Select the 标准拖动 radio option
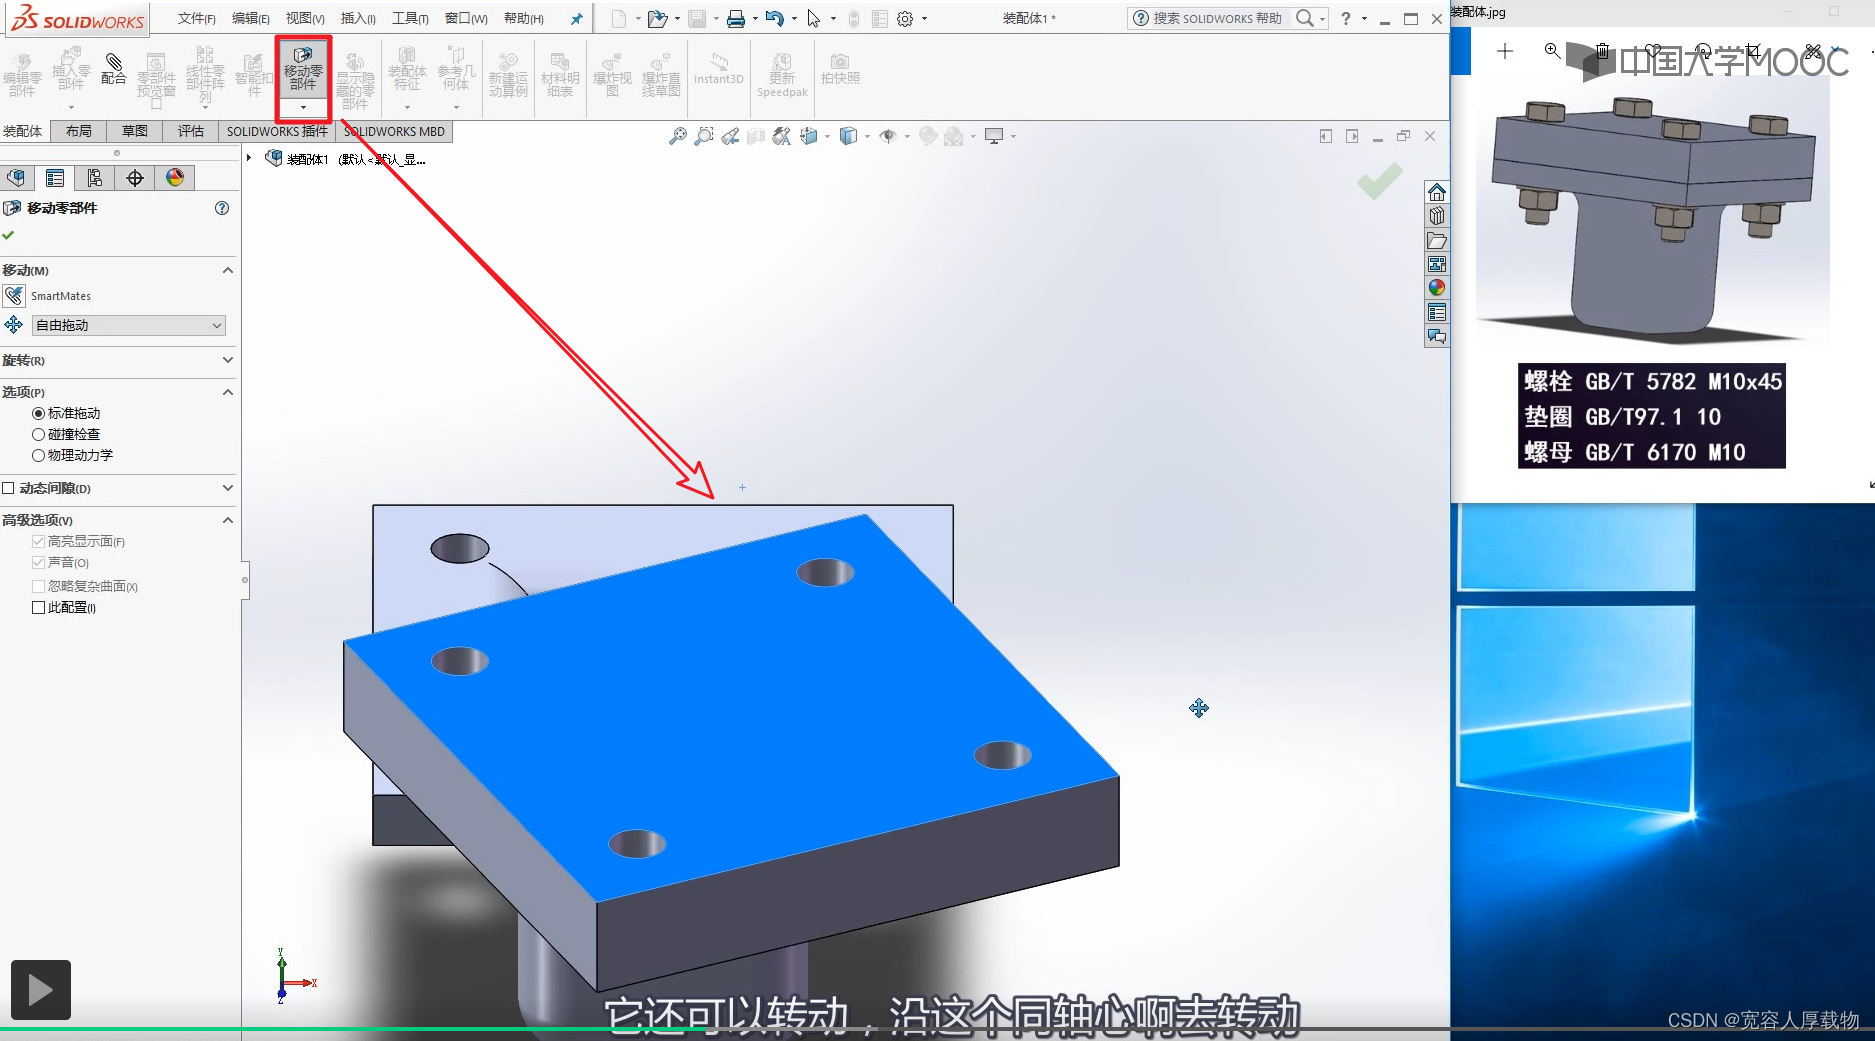Screen dimensions: 1875x1041 pos(38,413)
